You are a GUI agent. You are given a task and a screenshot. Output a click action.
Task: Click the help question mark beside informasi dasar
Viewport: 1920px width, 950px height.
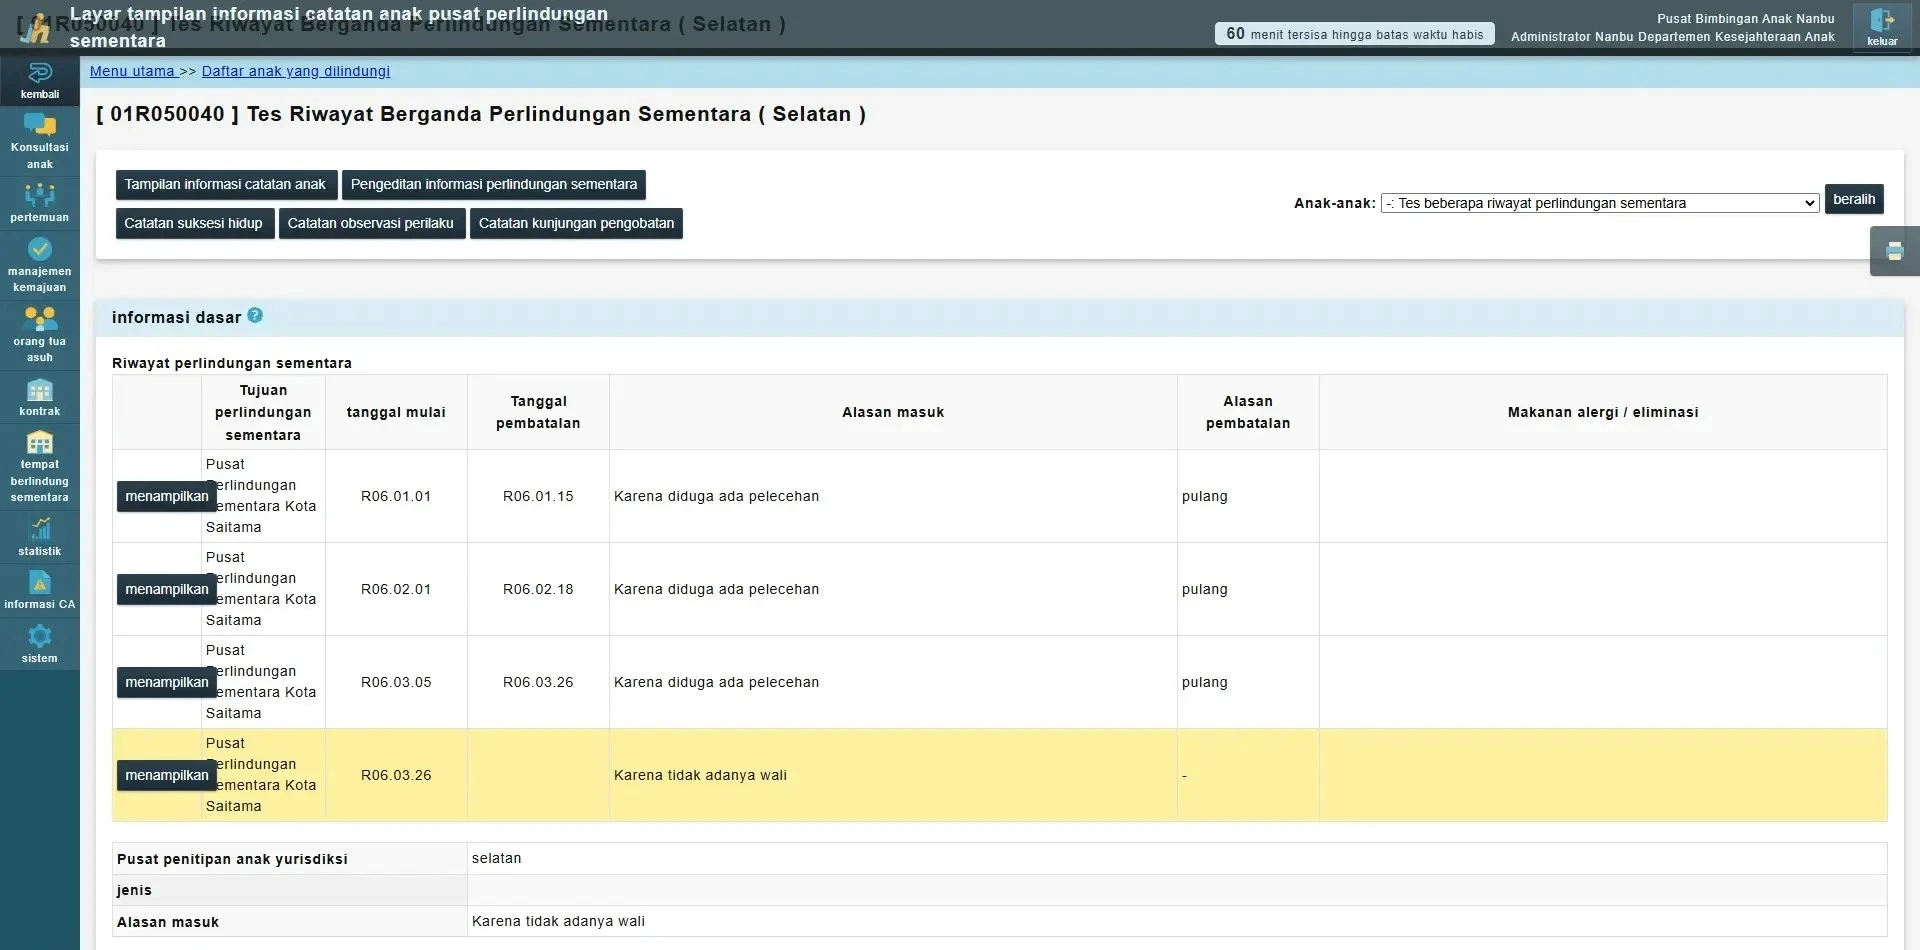tap(255, 316)
